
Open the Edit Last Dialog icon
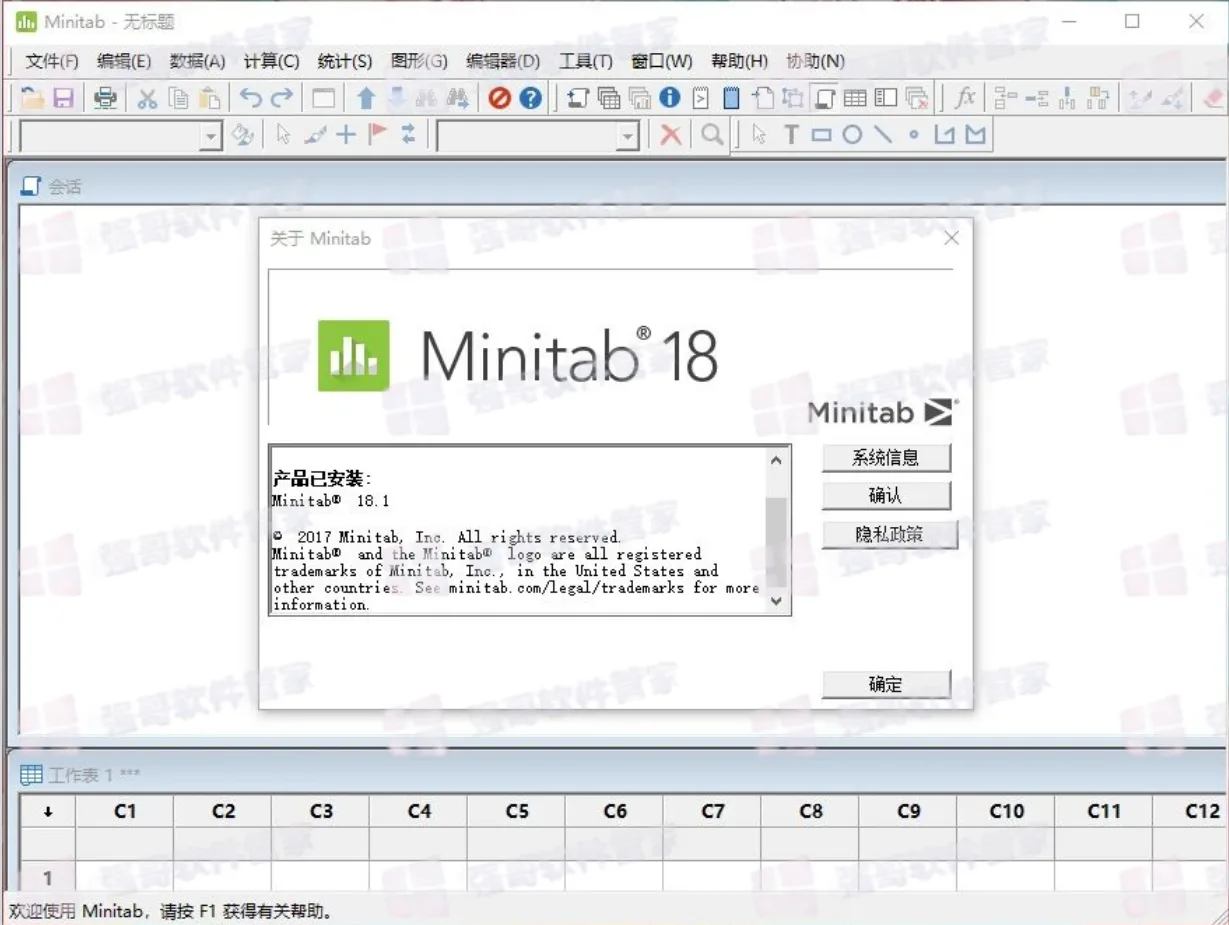click(x=323, y=98)
